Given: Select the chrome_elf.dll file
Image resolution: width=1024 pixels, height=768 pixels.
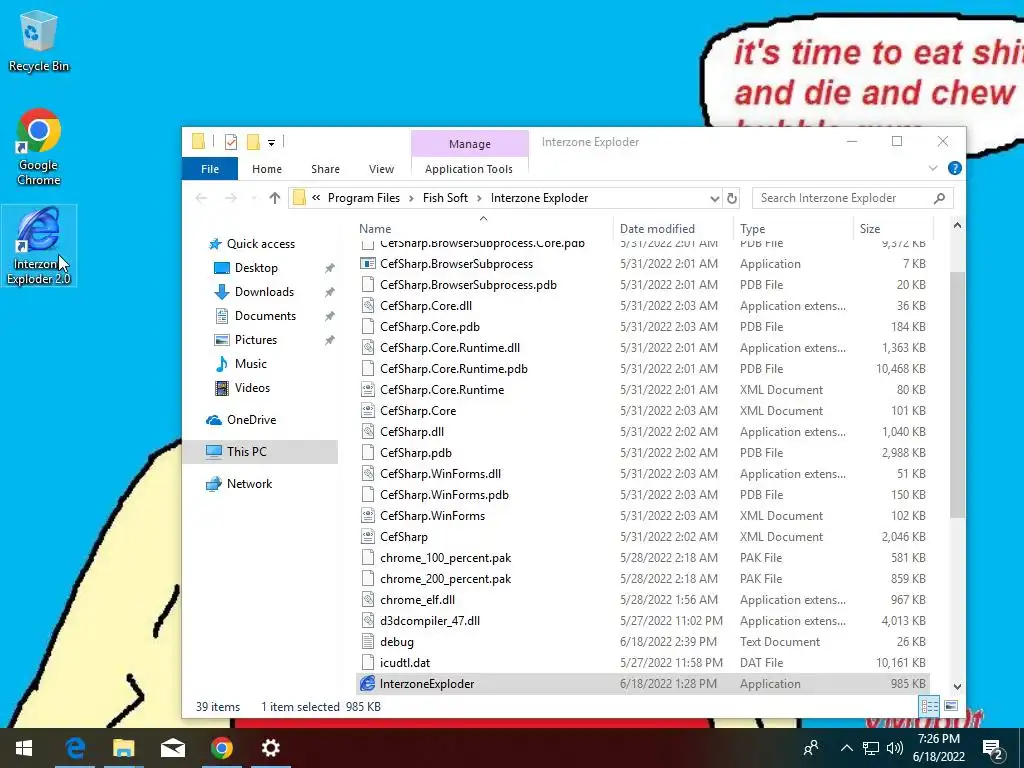Looking at the screenshot, I should (643, 600).
